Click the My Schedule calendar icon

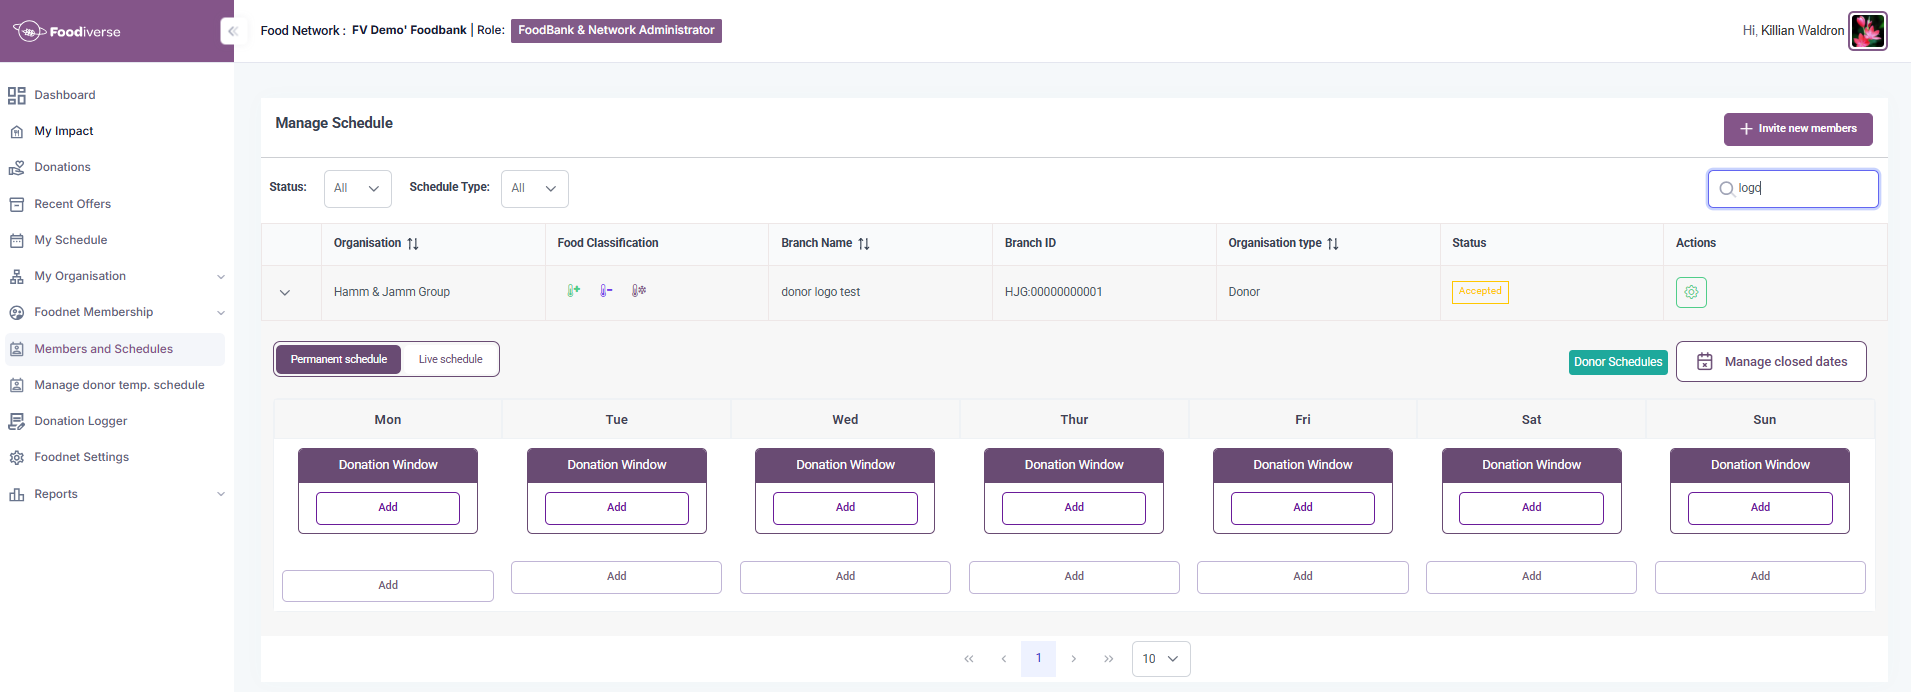click(x=17, y=240)
